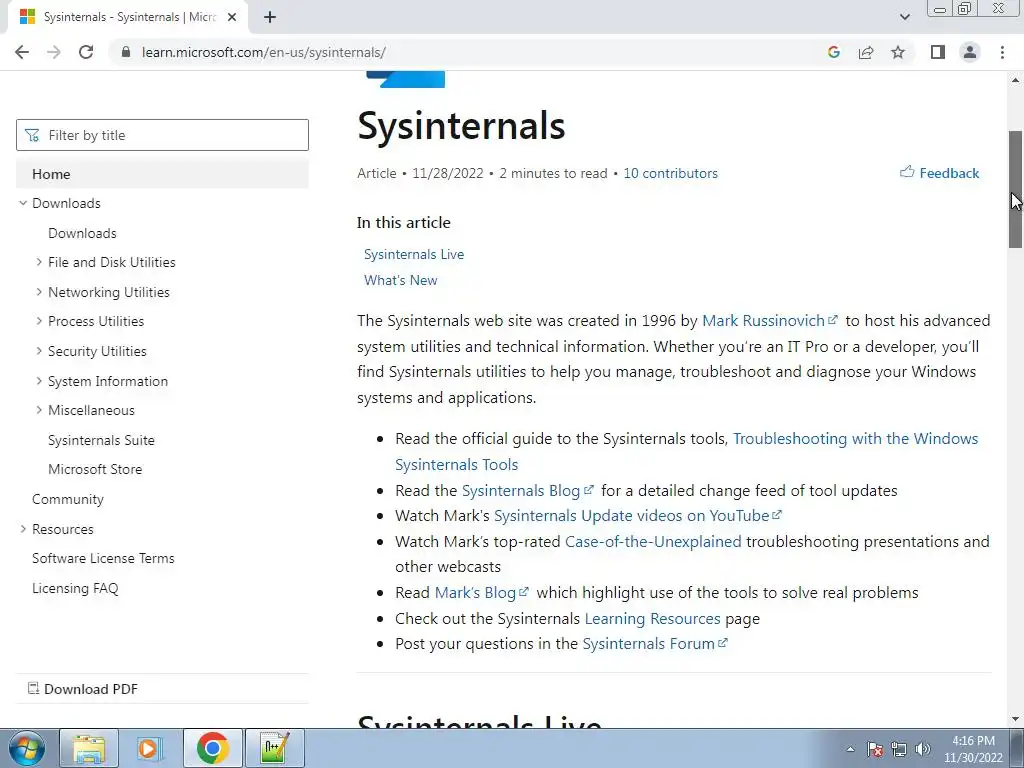Image resolution: width=1024 pixels, height=768 pixels.
Task: Click the Download PDF icon
Action: [33, 688]
